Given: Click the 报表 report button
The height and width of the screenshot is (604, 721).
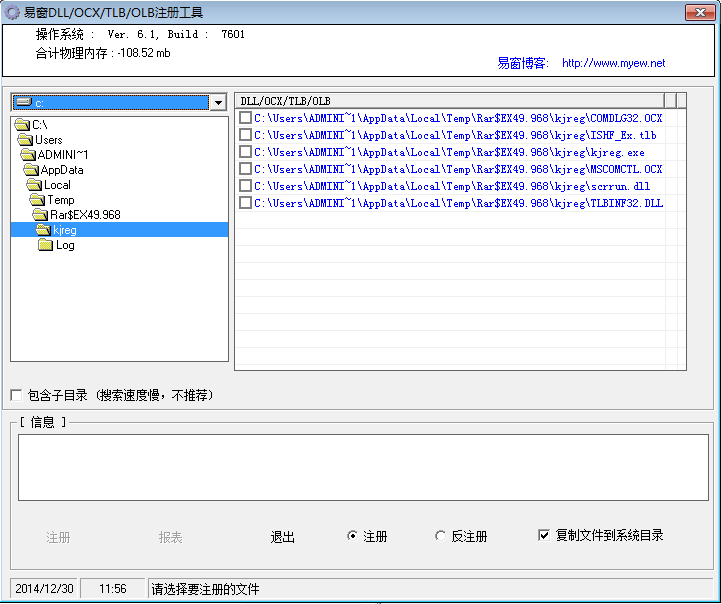Looking at the screenshot, I should click(x=170, y=537).
